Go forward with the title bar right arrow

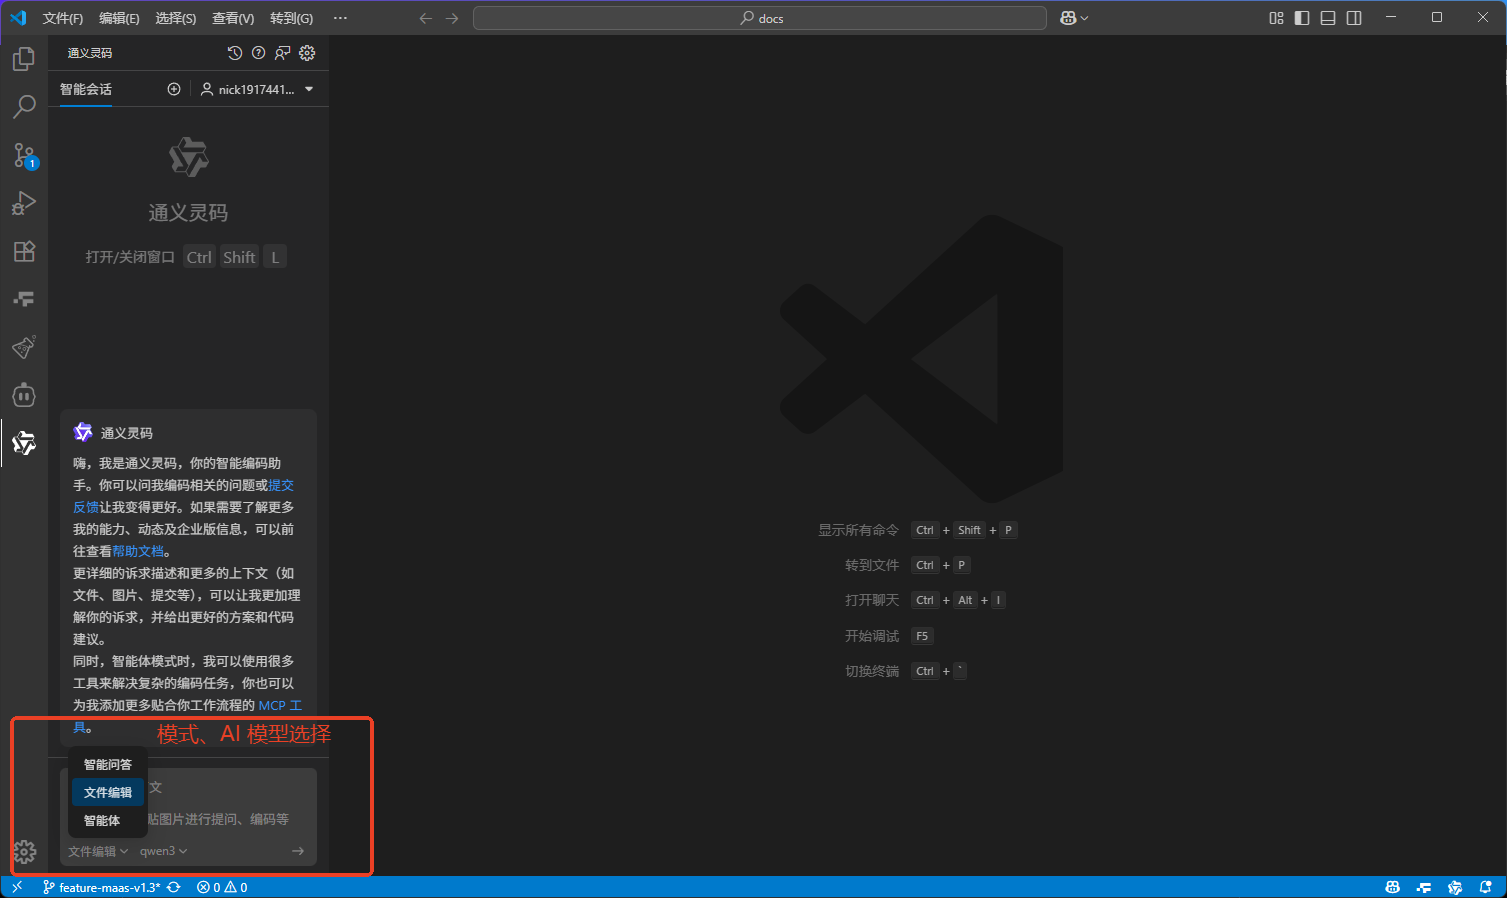[452, 18]
